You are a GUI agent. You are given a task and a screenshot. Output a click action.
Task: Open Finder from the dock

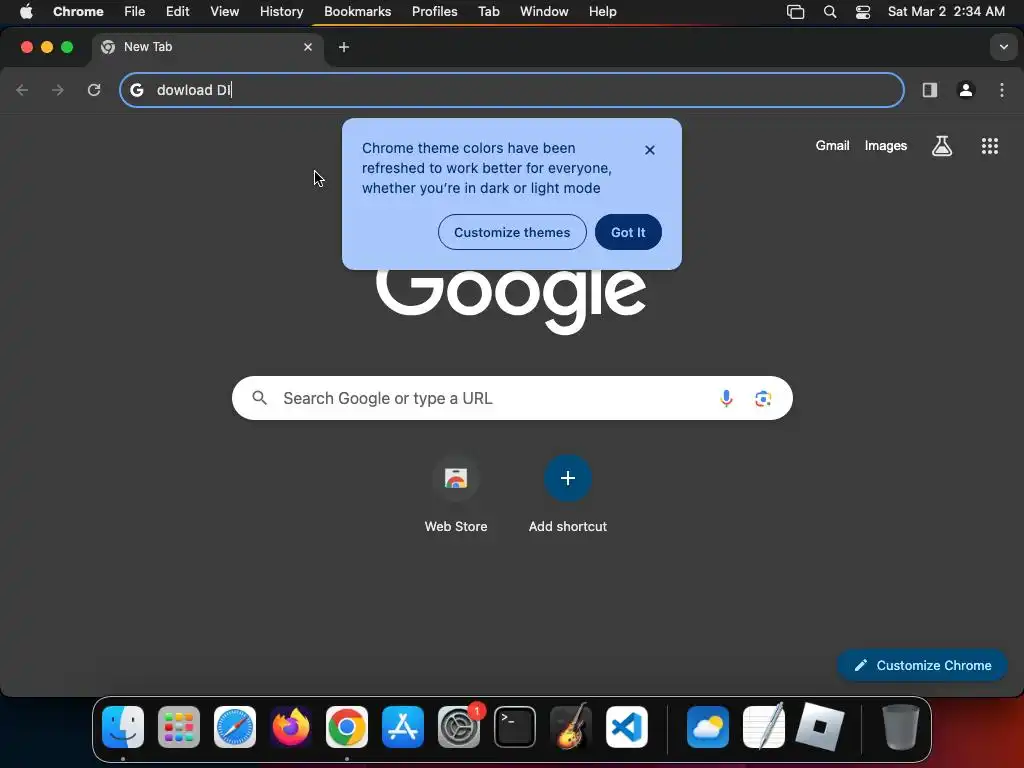pos(123,727)
